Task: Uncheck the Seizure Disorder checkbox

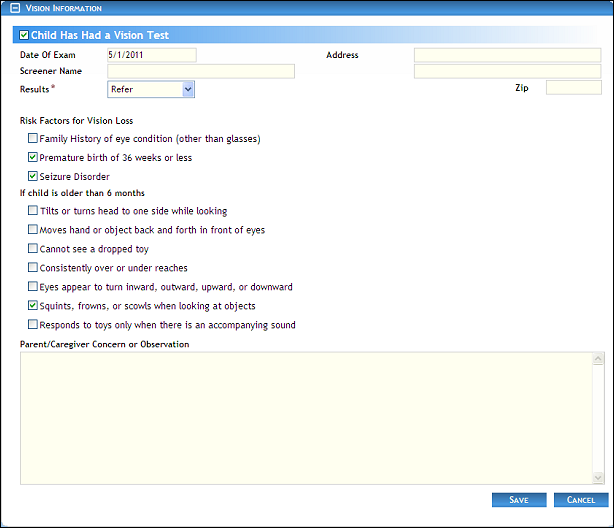Action: [x=33, y=177]
